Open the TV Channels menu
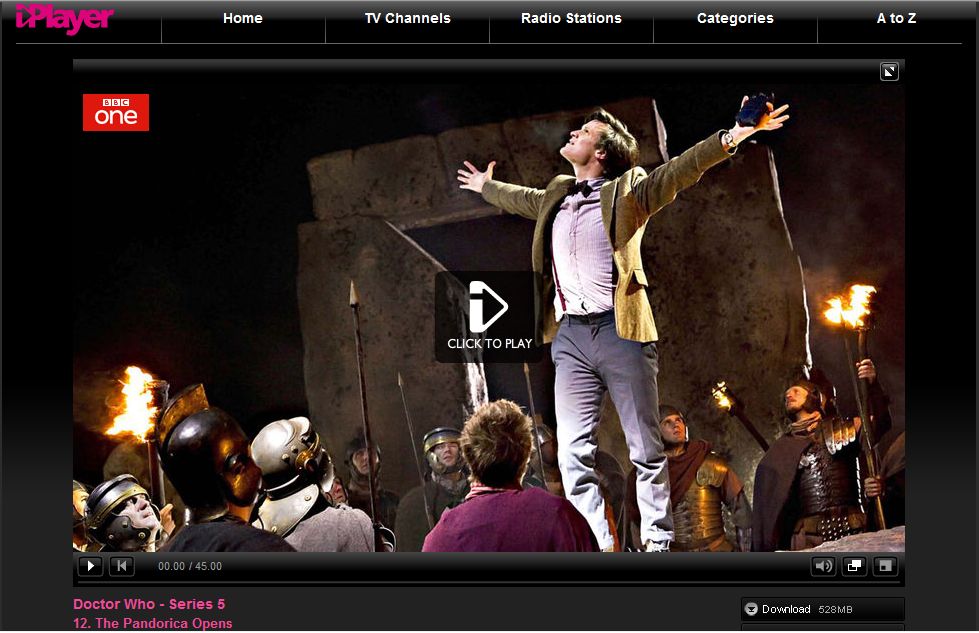 pos(407,18)
